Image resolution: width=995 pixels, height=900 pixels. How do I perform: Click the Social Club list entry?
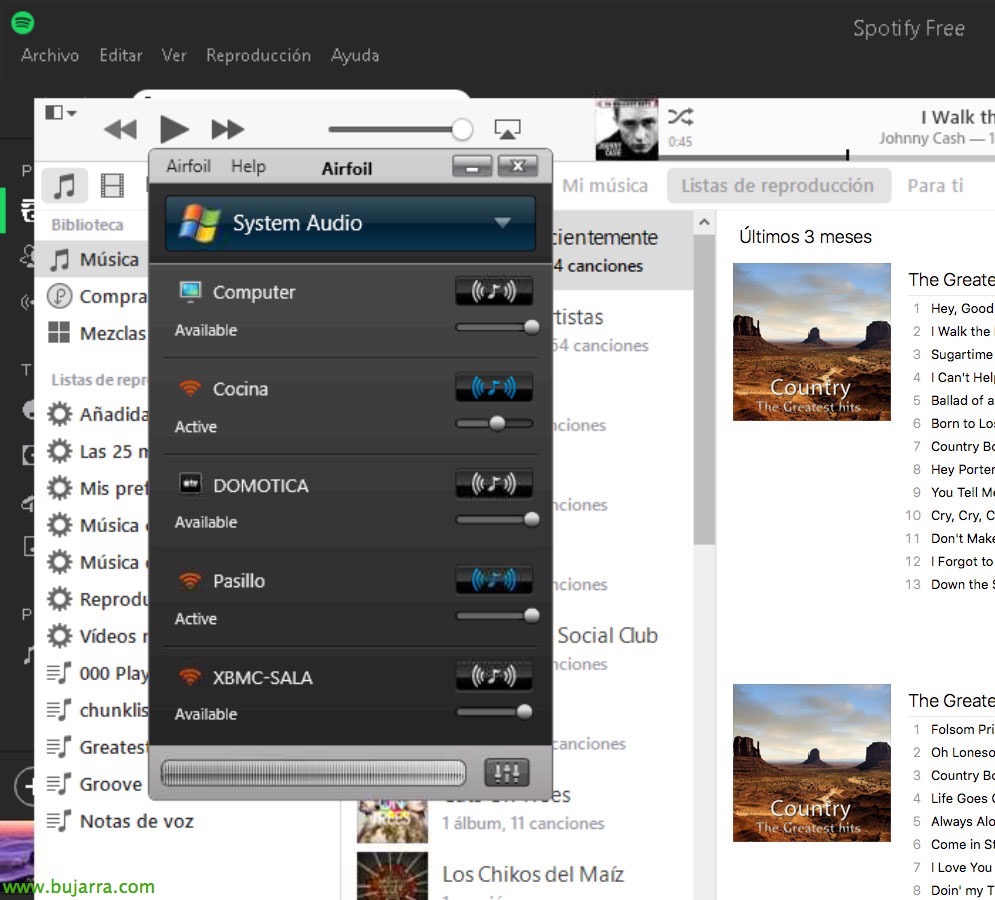(607, 636)
